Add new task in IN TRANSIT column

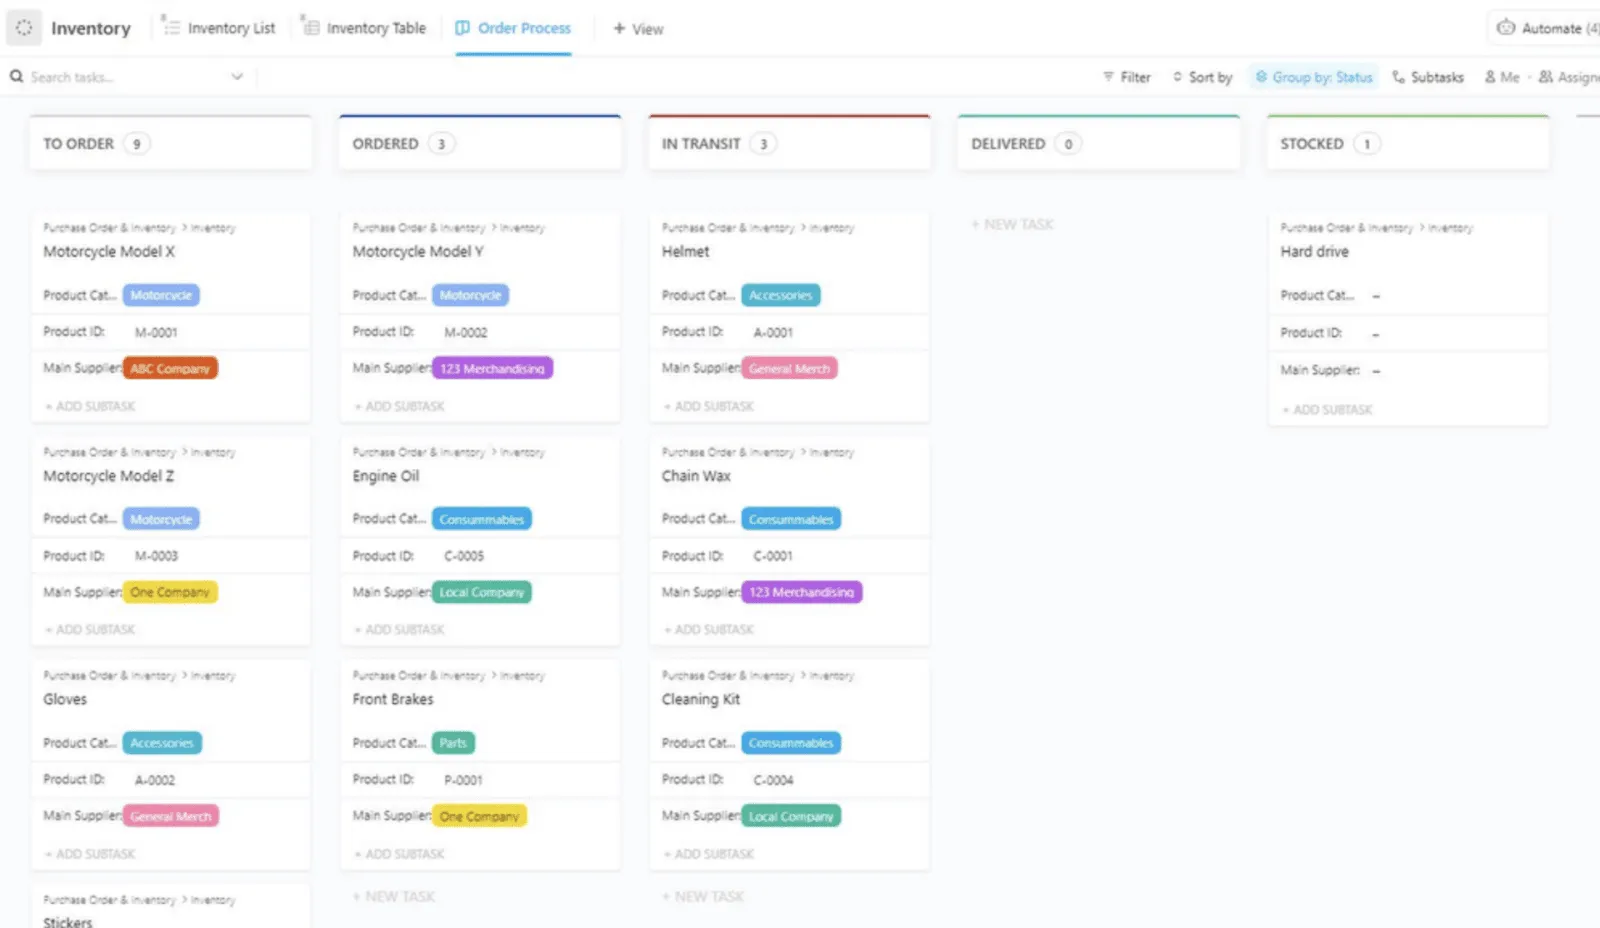click(x=702, y=897)
